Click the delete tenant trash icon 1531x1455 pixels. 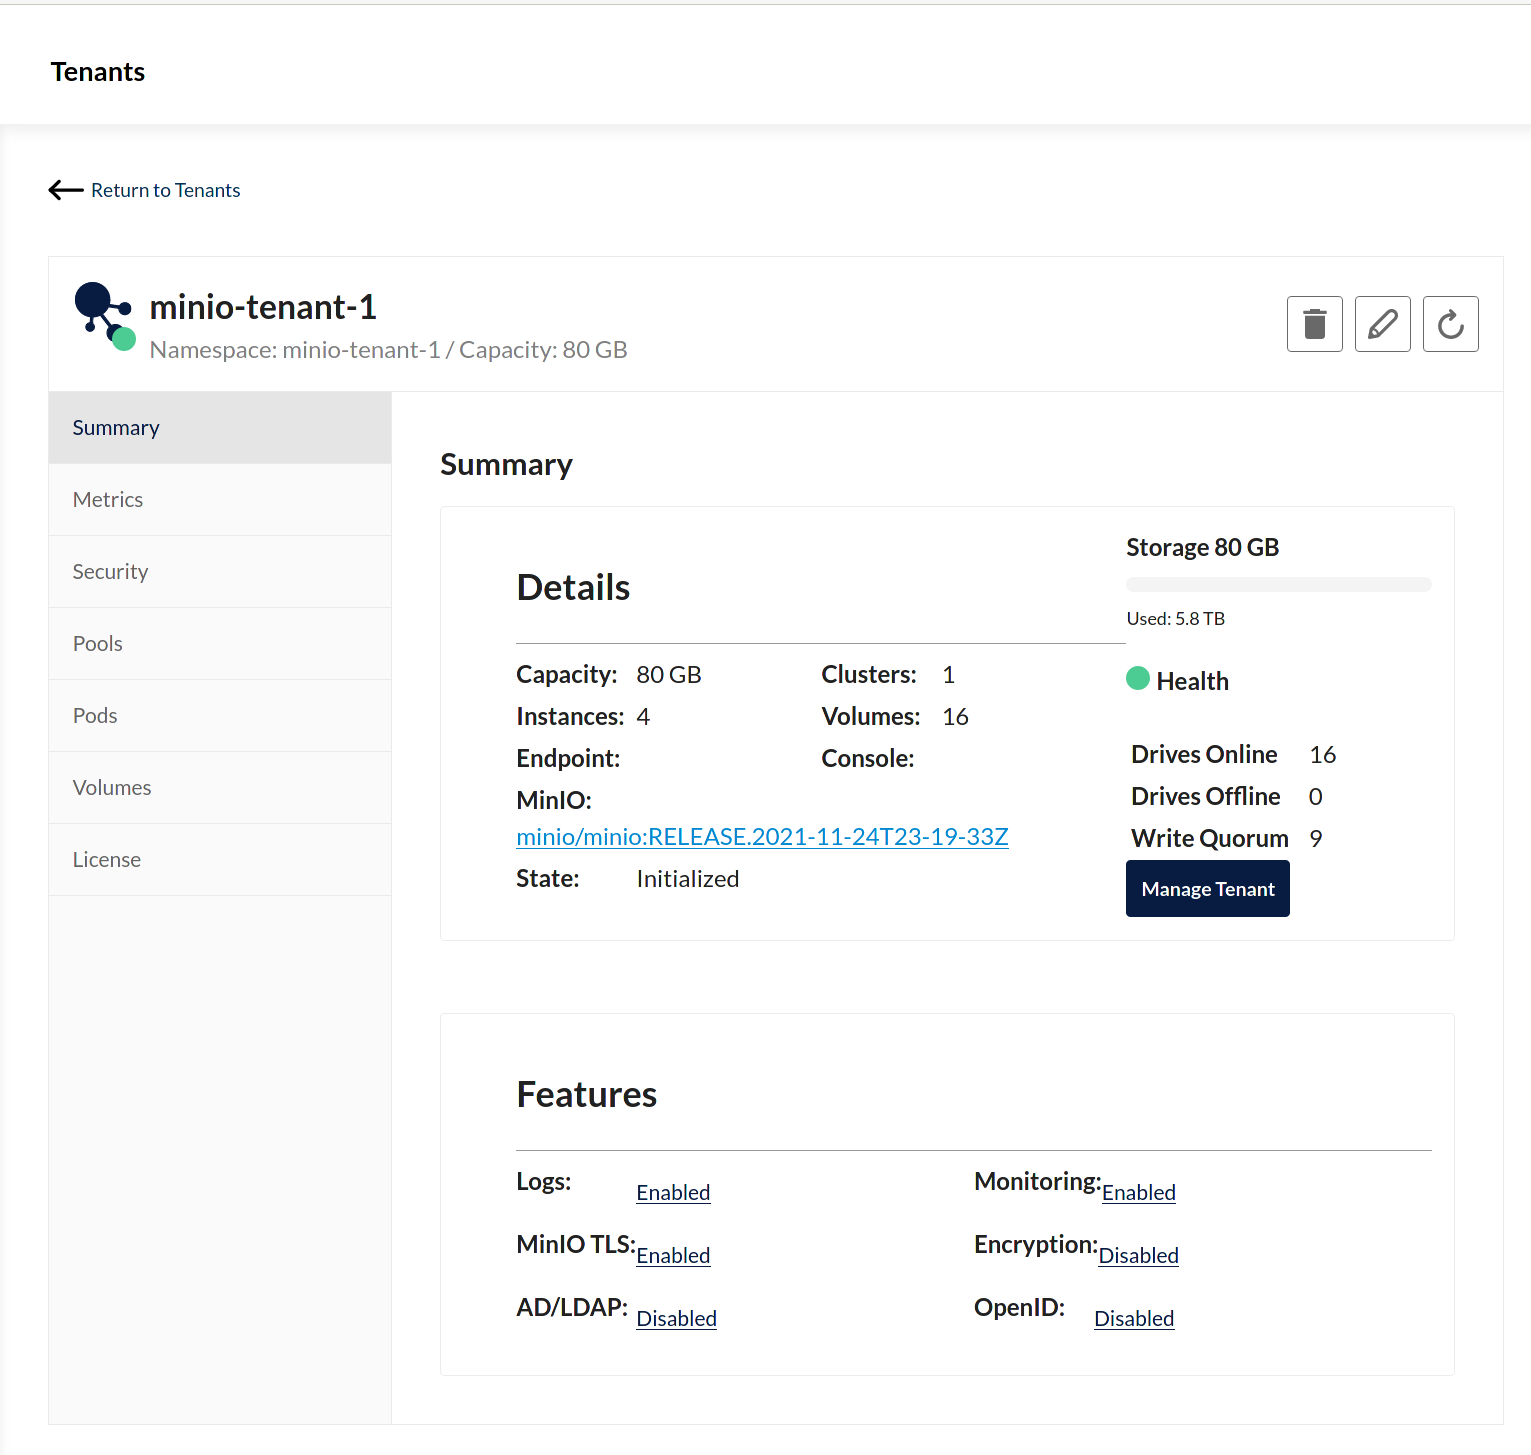pyautogui.click(x=1314, y=324)
